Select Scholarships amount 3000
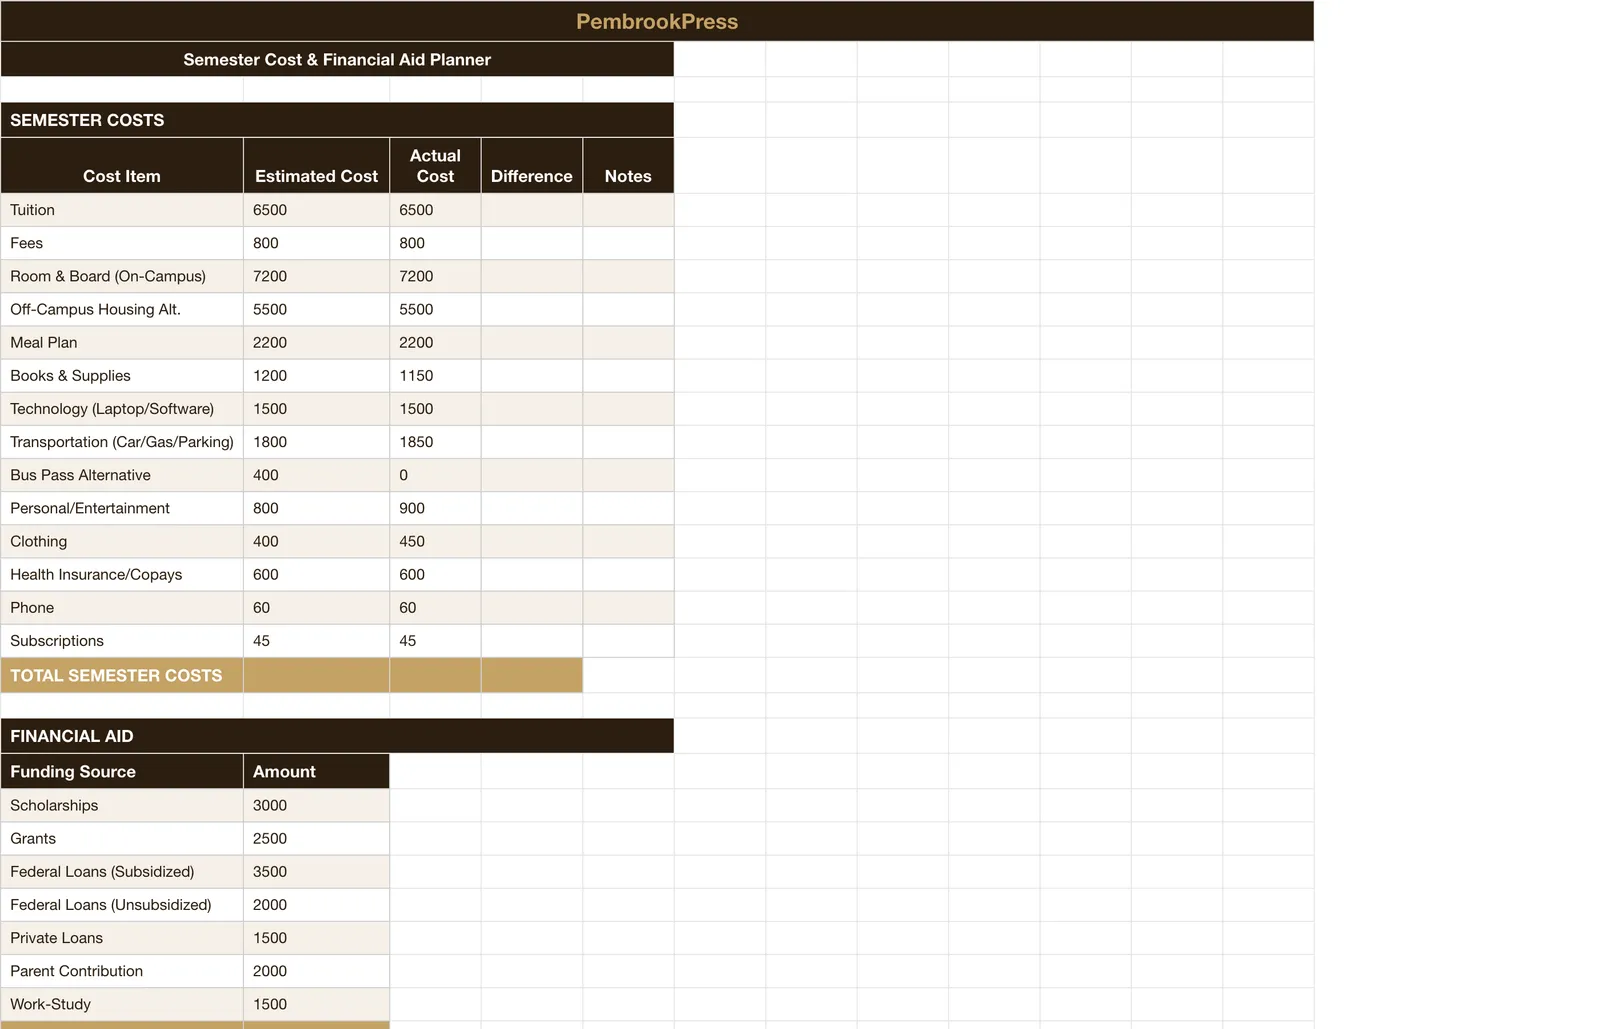 click(x=316, y=805)
